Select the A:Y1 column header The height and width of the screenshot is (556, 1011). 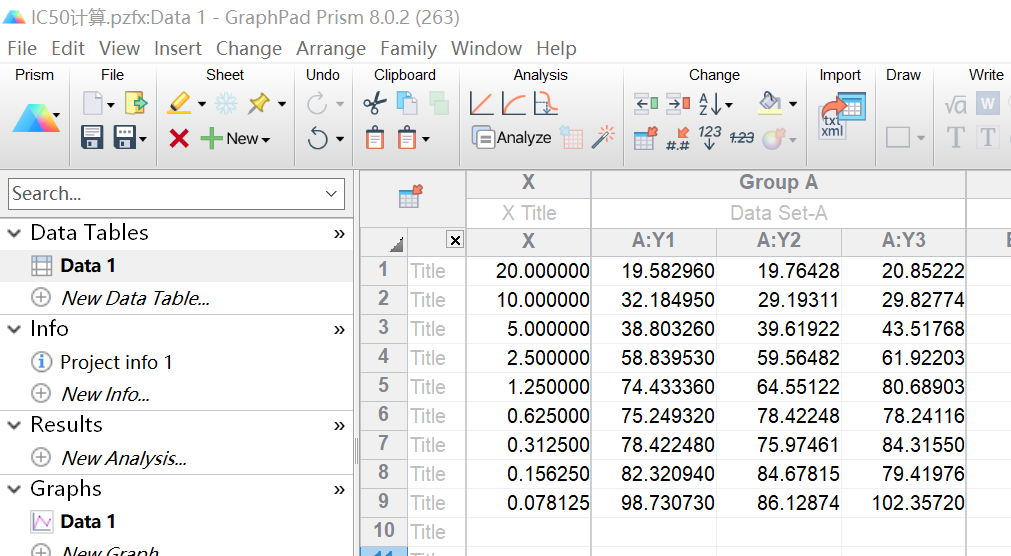653,241
